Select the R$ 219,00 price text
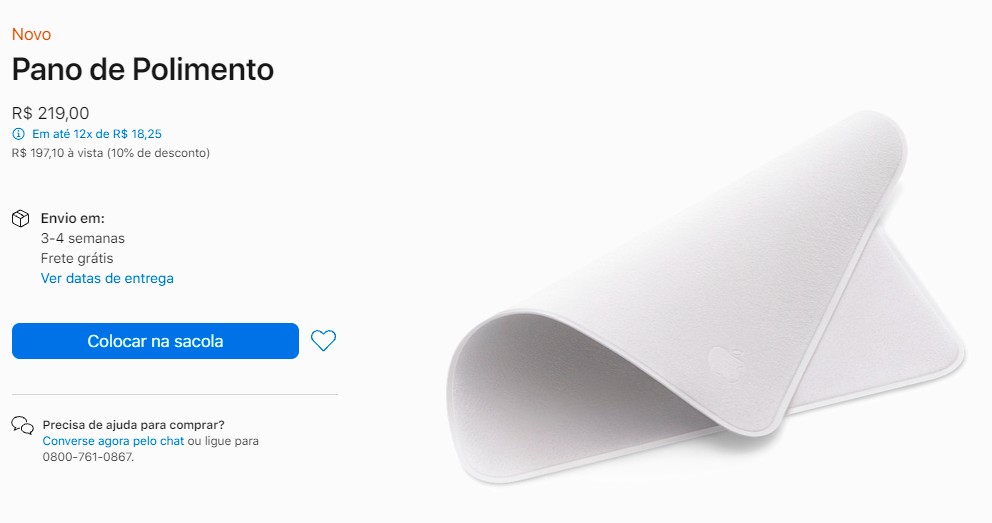 (51, 113)
